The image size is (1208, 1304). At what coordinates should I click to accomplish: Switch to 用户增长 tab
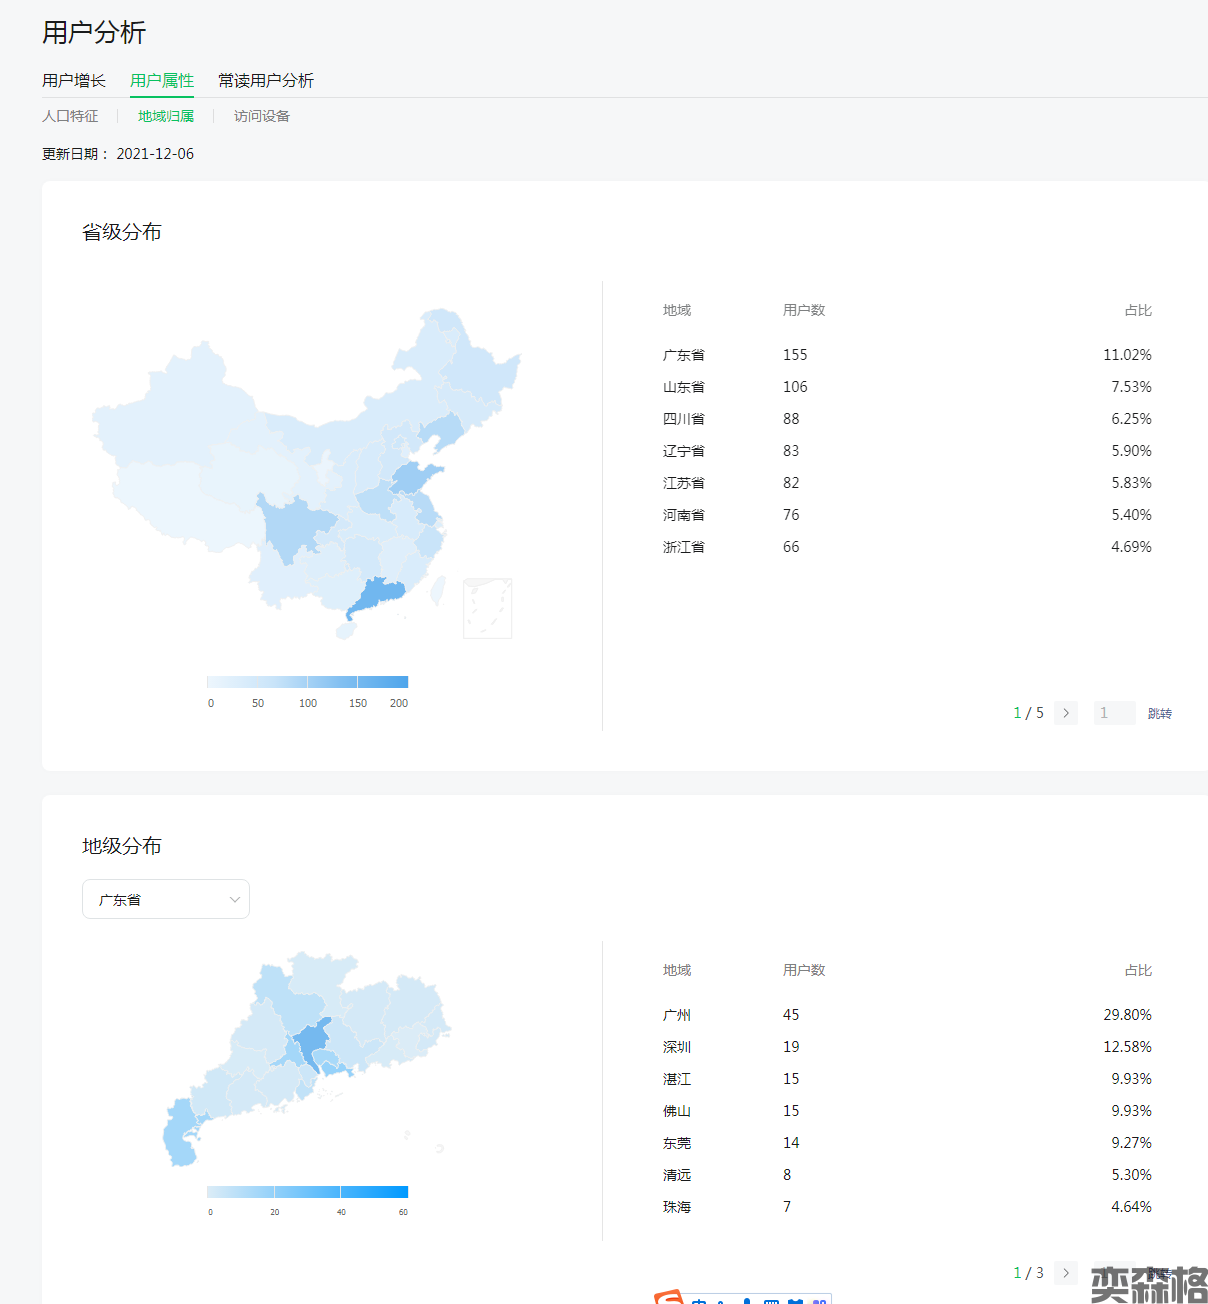coord(74,80)
